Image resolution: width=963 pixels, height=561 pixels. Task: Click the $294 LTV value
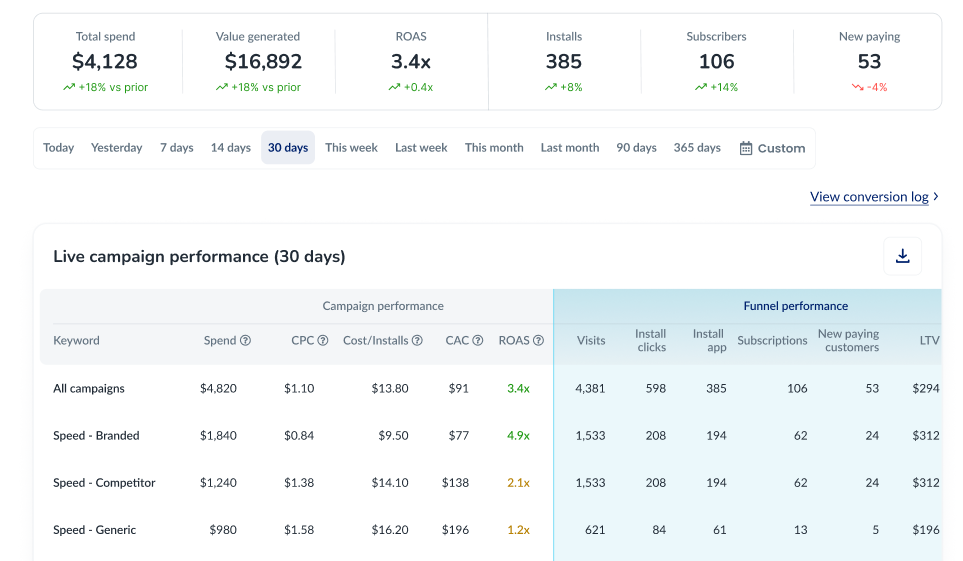tap(926, 388)
